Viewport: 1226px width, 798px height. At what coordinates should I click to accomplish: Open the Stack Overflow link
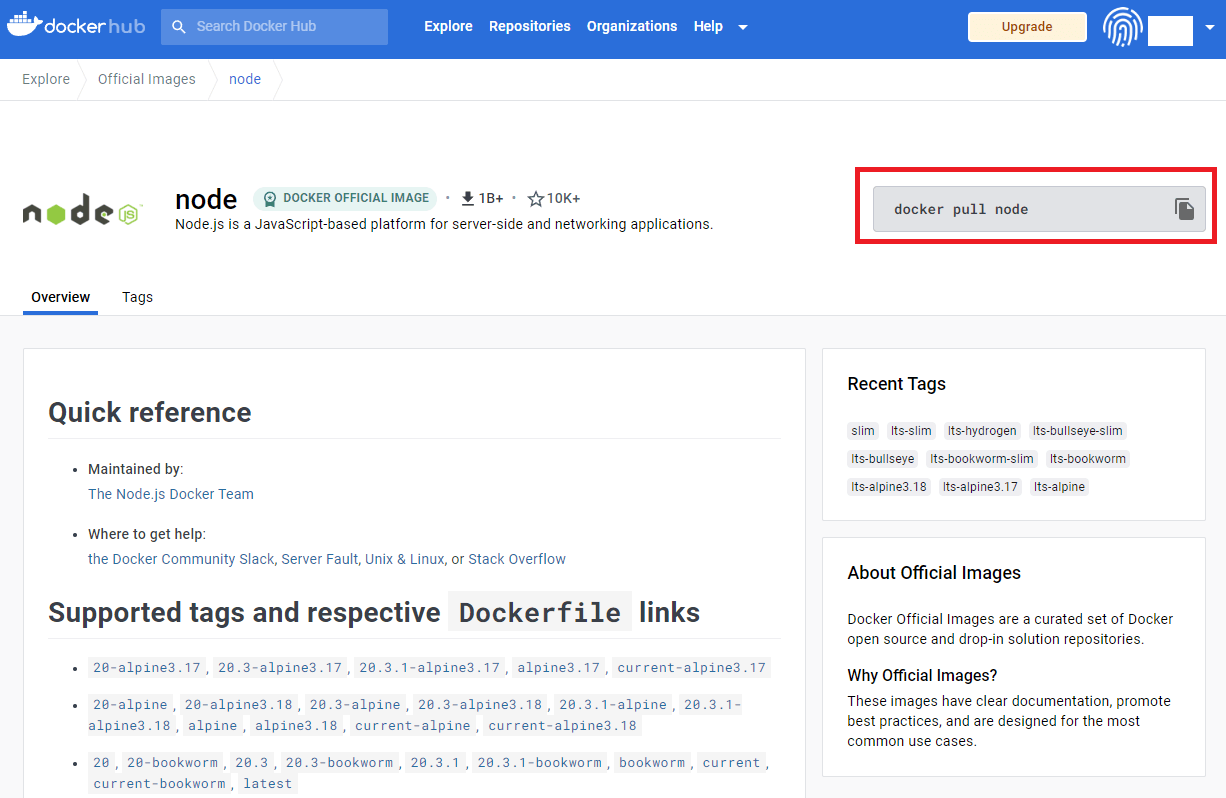[517, 559]
